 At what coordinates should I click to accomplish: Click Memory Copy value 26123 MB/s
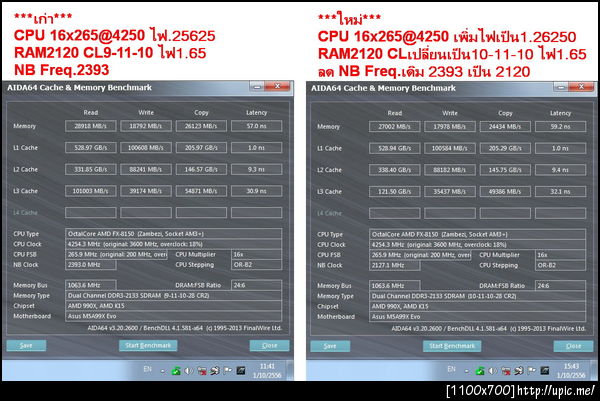[201, 126]
